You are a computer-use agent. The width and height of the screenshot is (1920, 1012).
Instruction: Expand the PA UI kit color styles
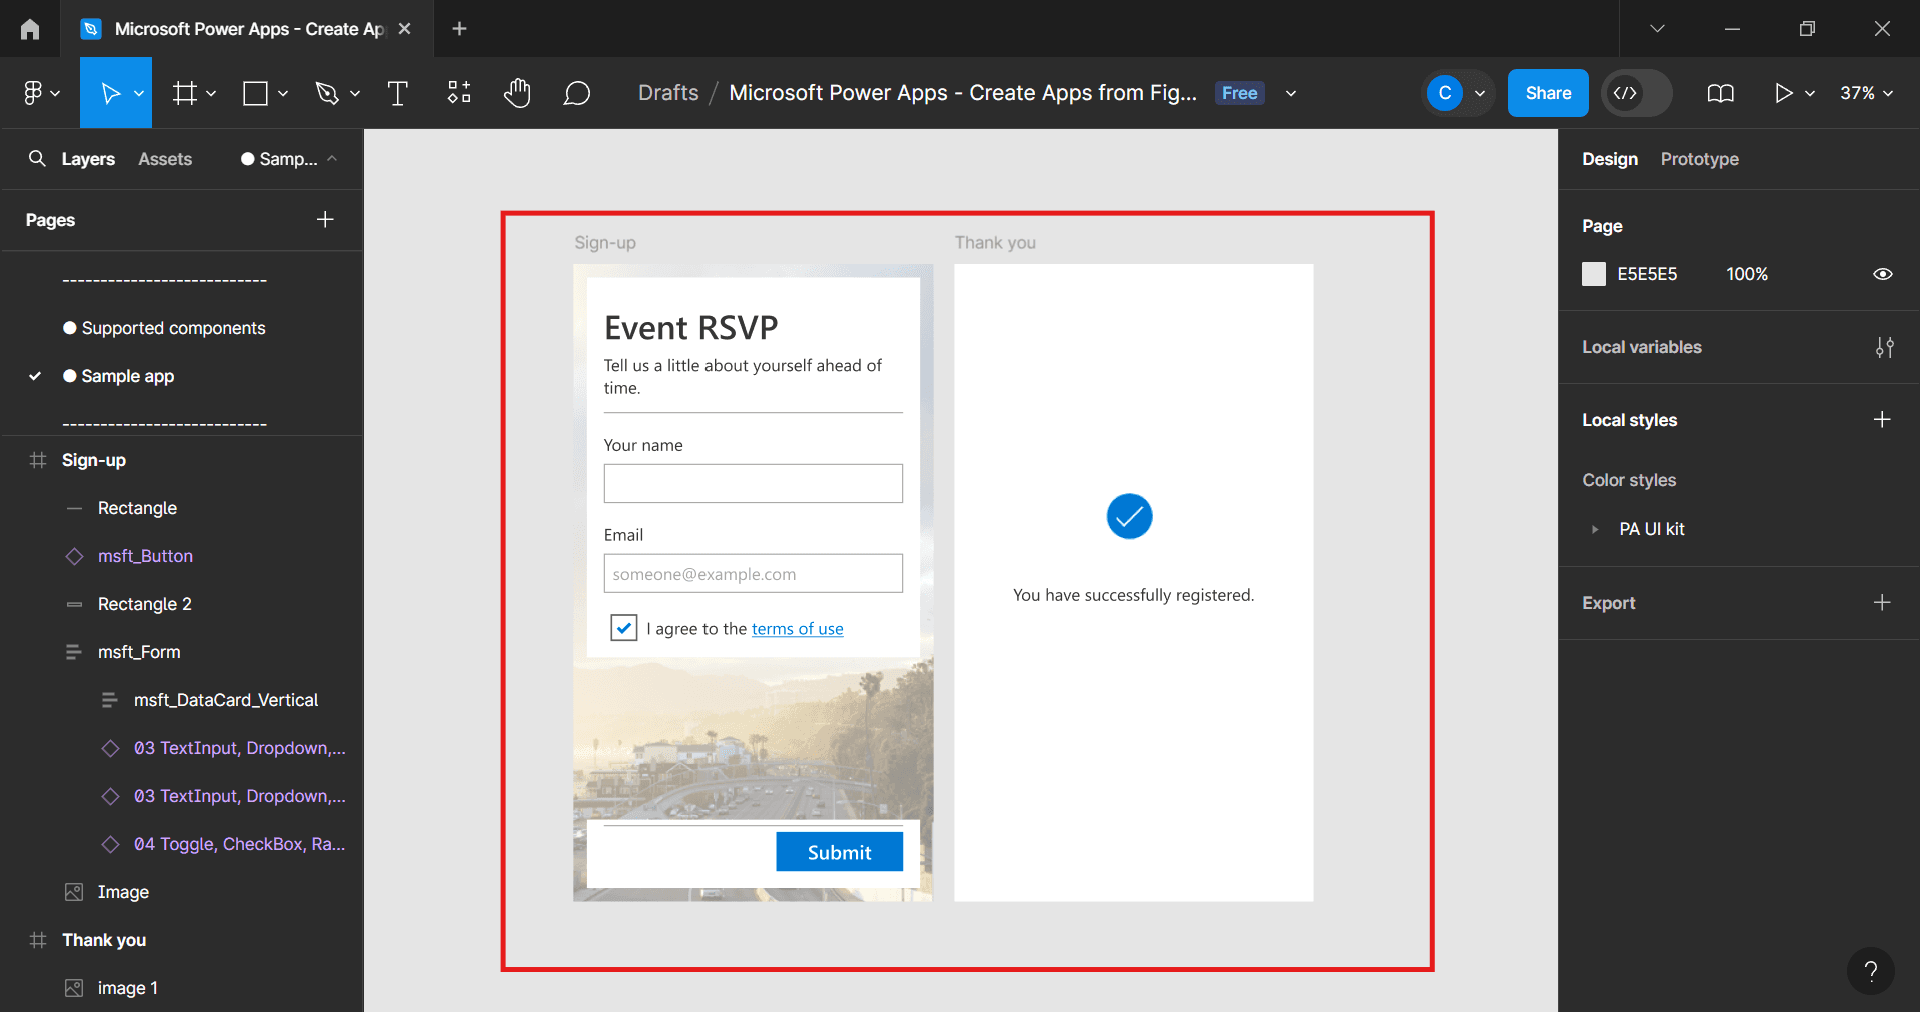coord(1595,529)
